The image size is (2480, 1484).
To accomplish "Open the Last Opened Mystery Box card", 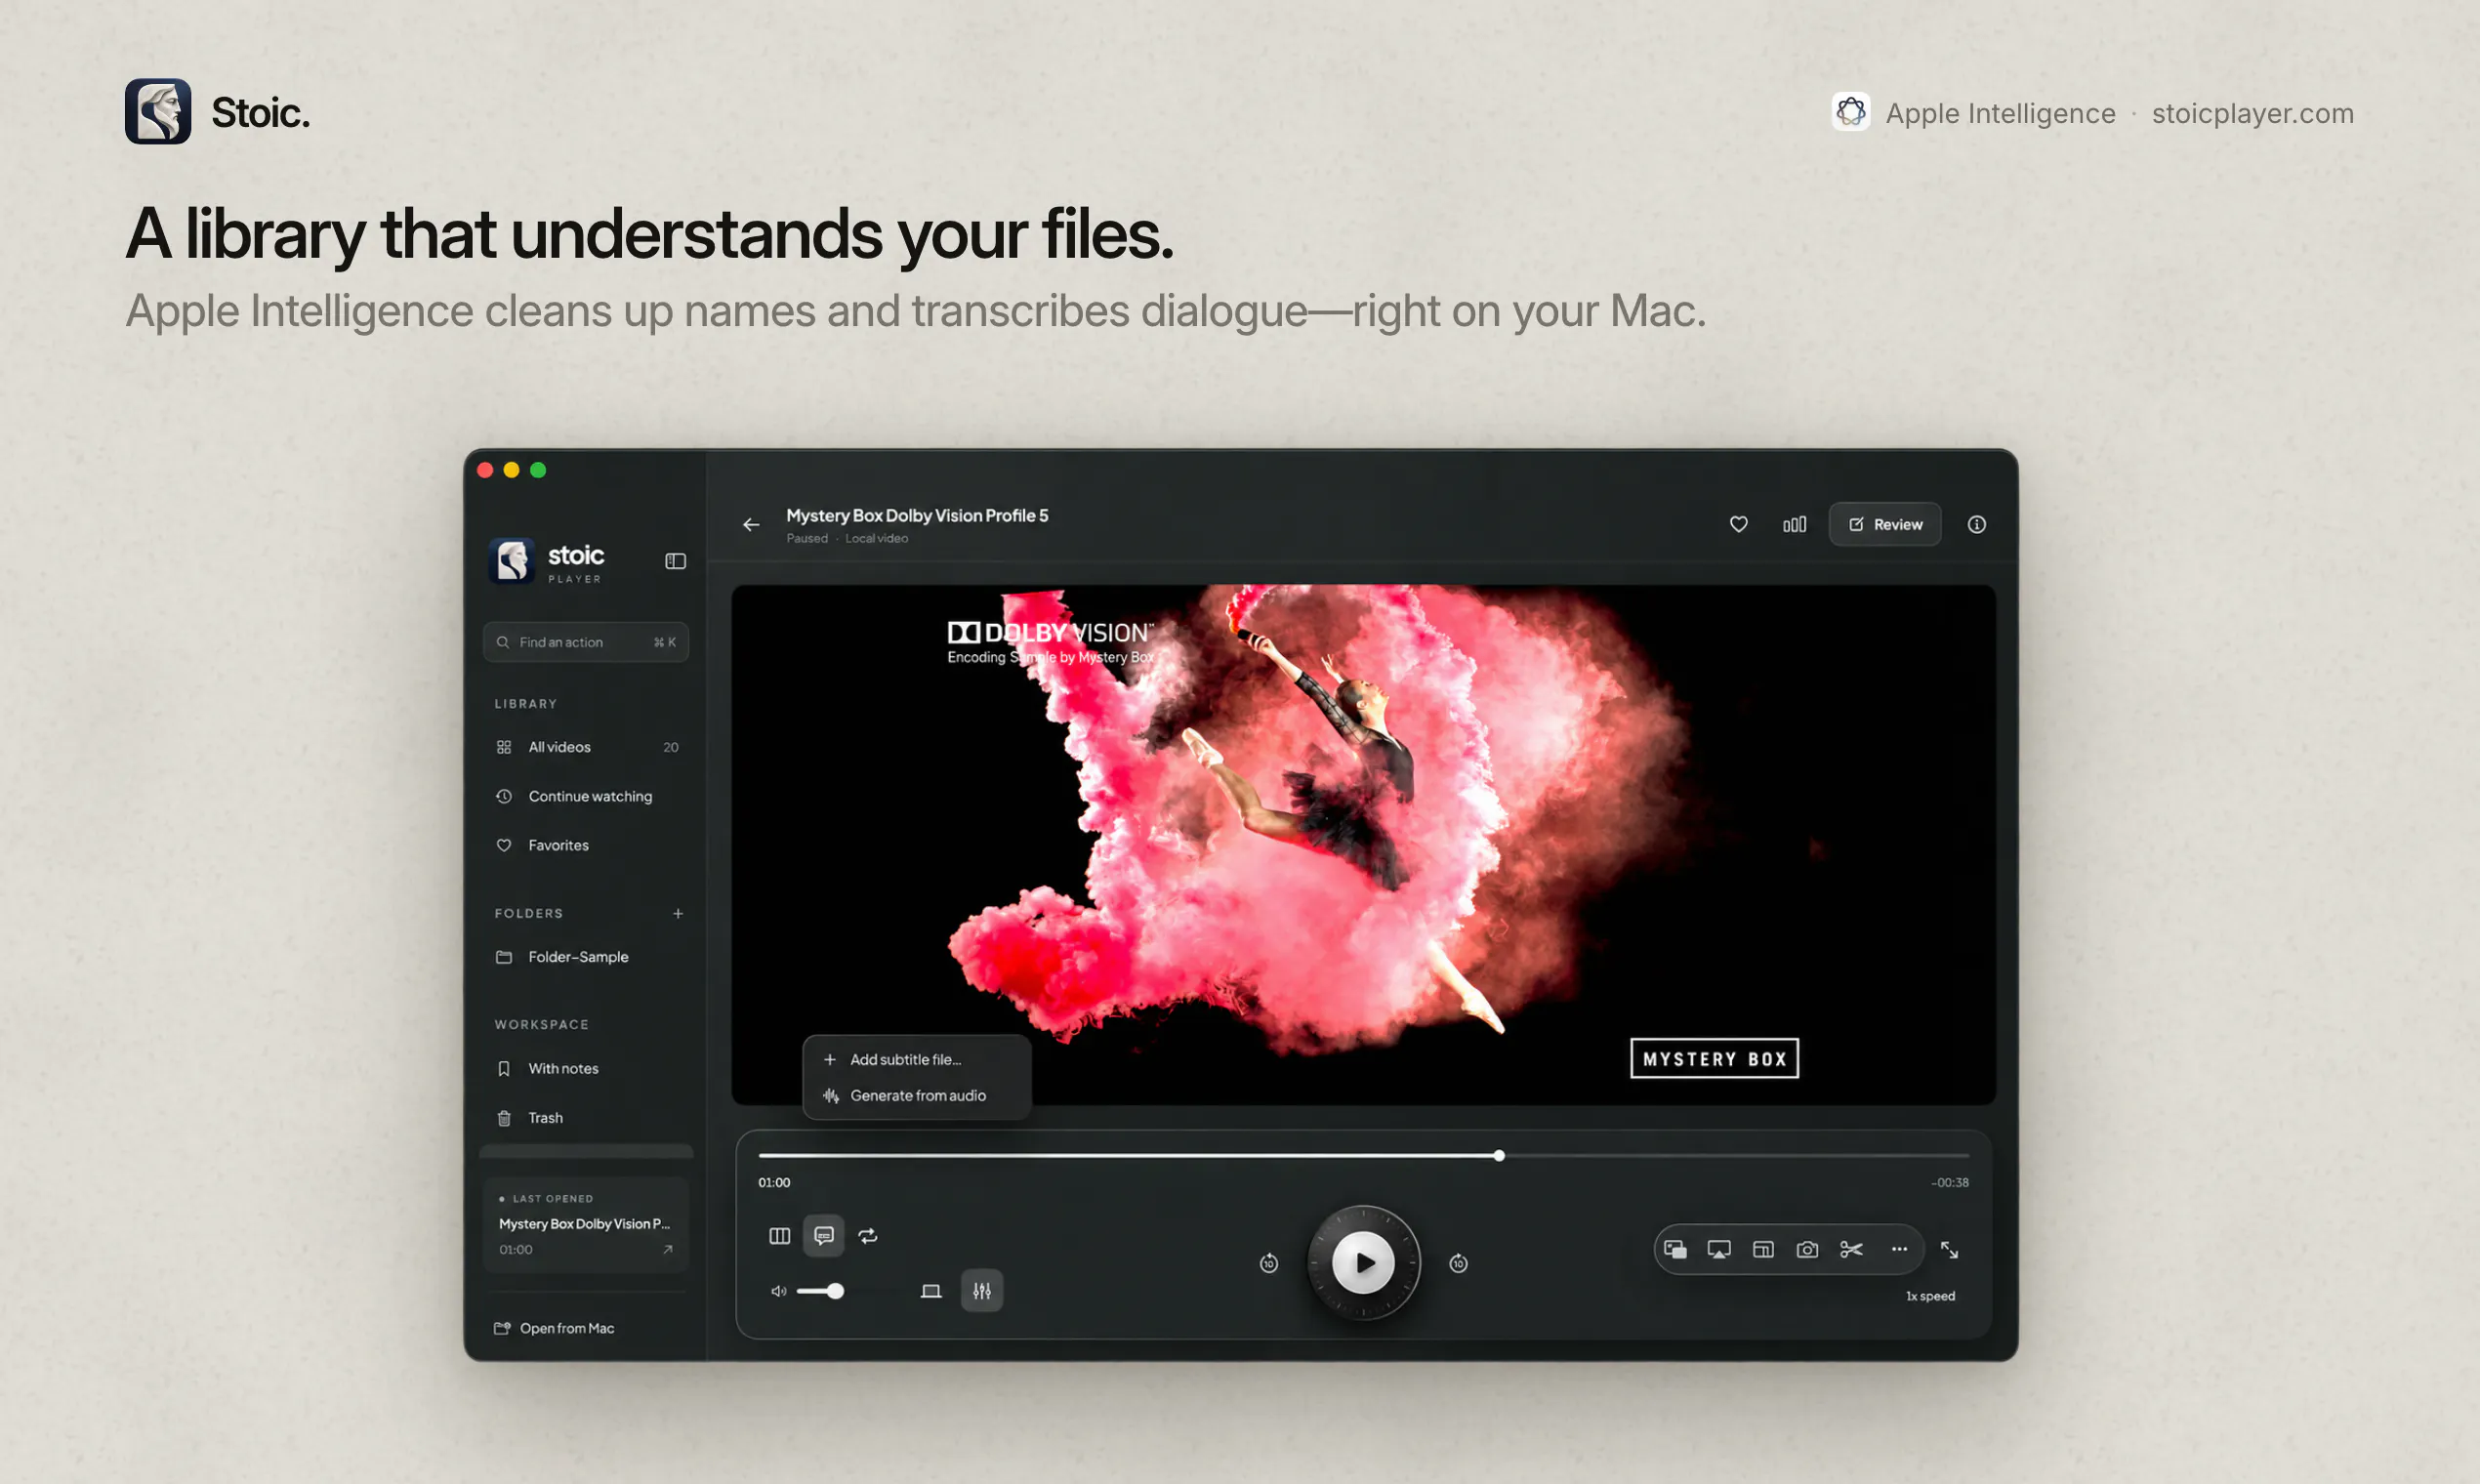I will tap(586, 1224).
